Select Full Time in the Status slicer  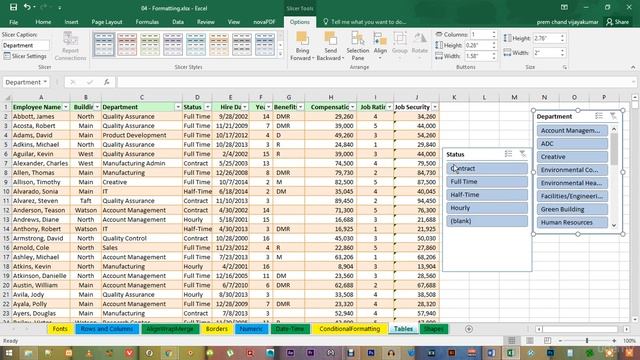pyautogui.click(x=487, y=181)
